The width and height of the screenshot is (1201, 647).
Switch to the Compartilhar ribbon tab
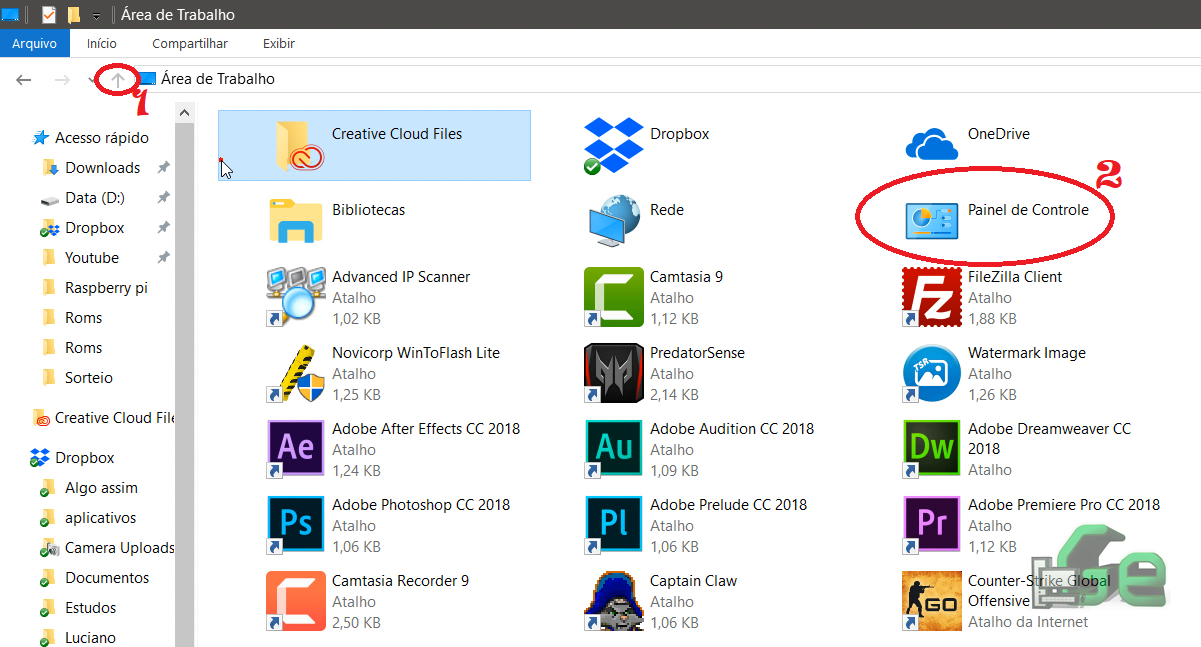tap(190, 43)
